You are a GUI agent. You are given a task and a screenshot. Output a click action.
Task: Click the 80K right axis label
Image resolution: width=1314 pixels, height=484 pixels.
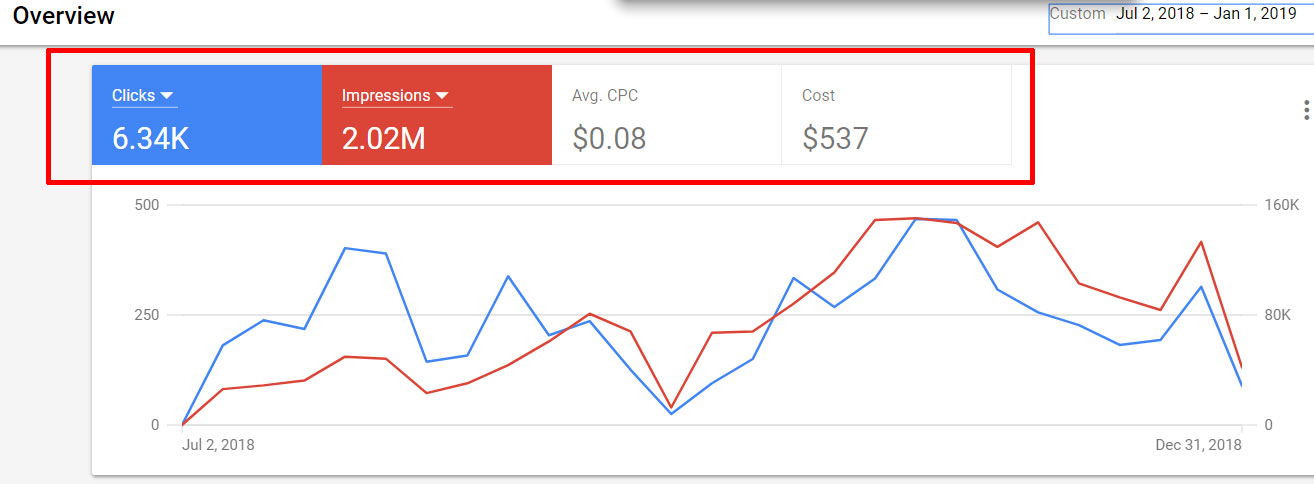[x=1277, y=315]
